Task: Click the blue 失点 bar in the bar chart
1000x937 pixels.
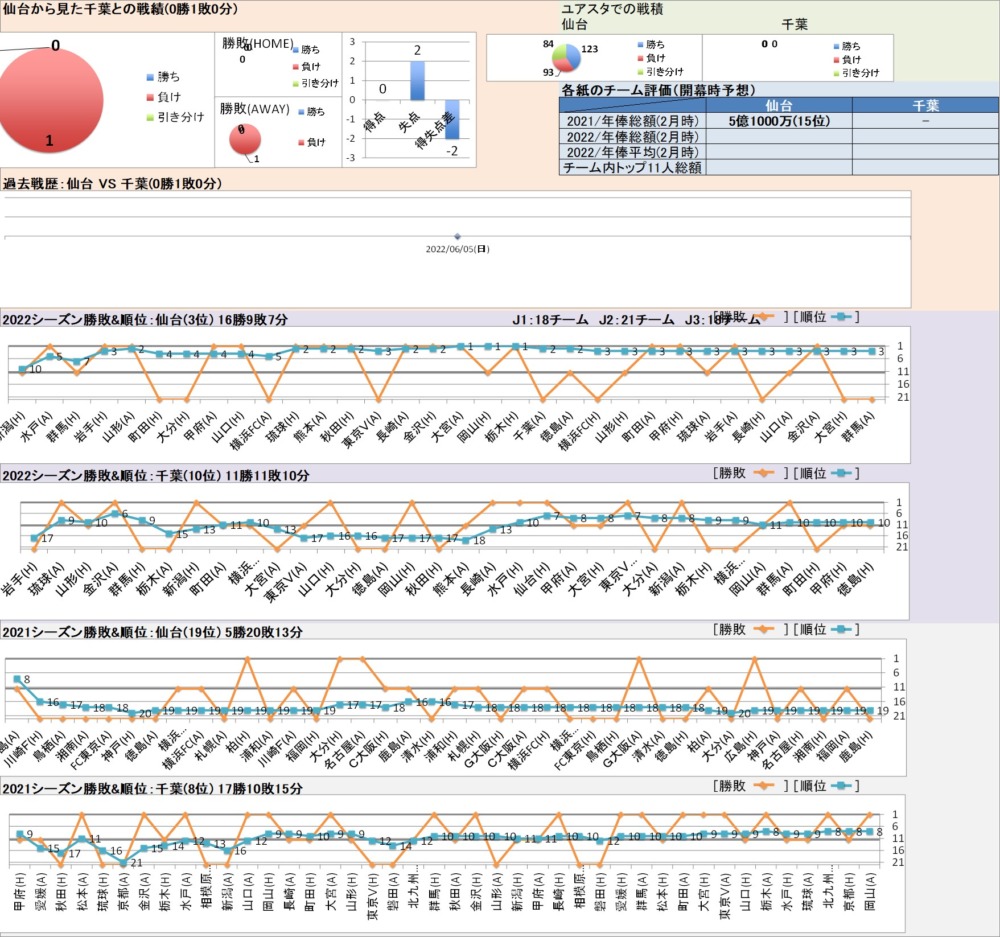Action: coord(417,80)
